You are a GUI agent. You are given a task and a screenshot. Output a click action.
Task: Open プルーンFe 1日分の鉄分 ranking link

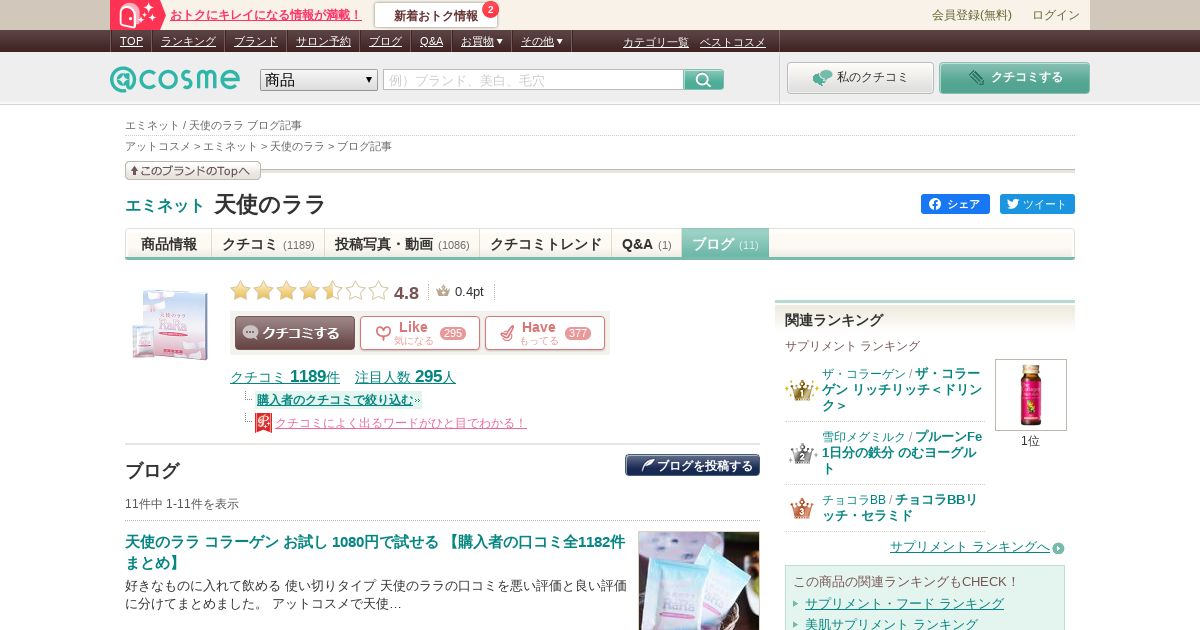coord(902,453)
